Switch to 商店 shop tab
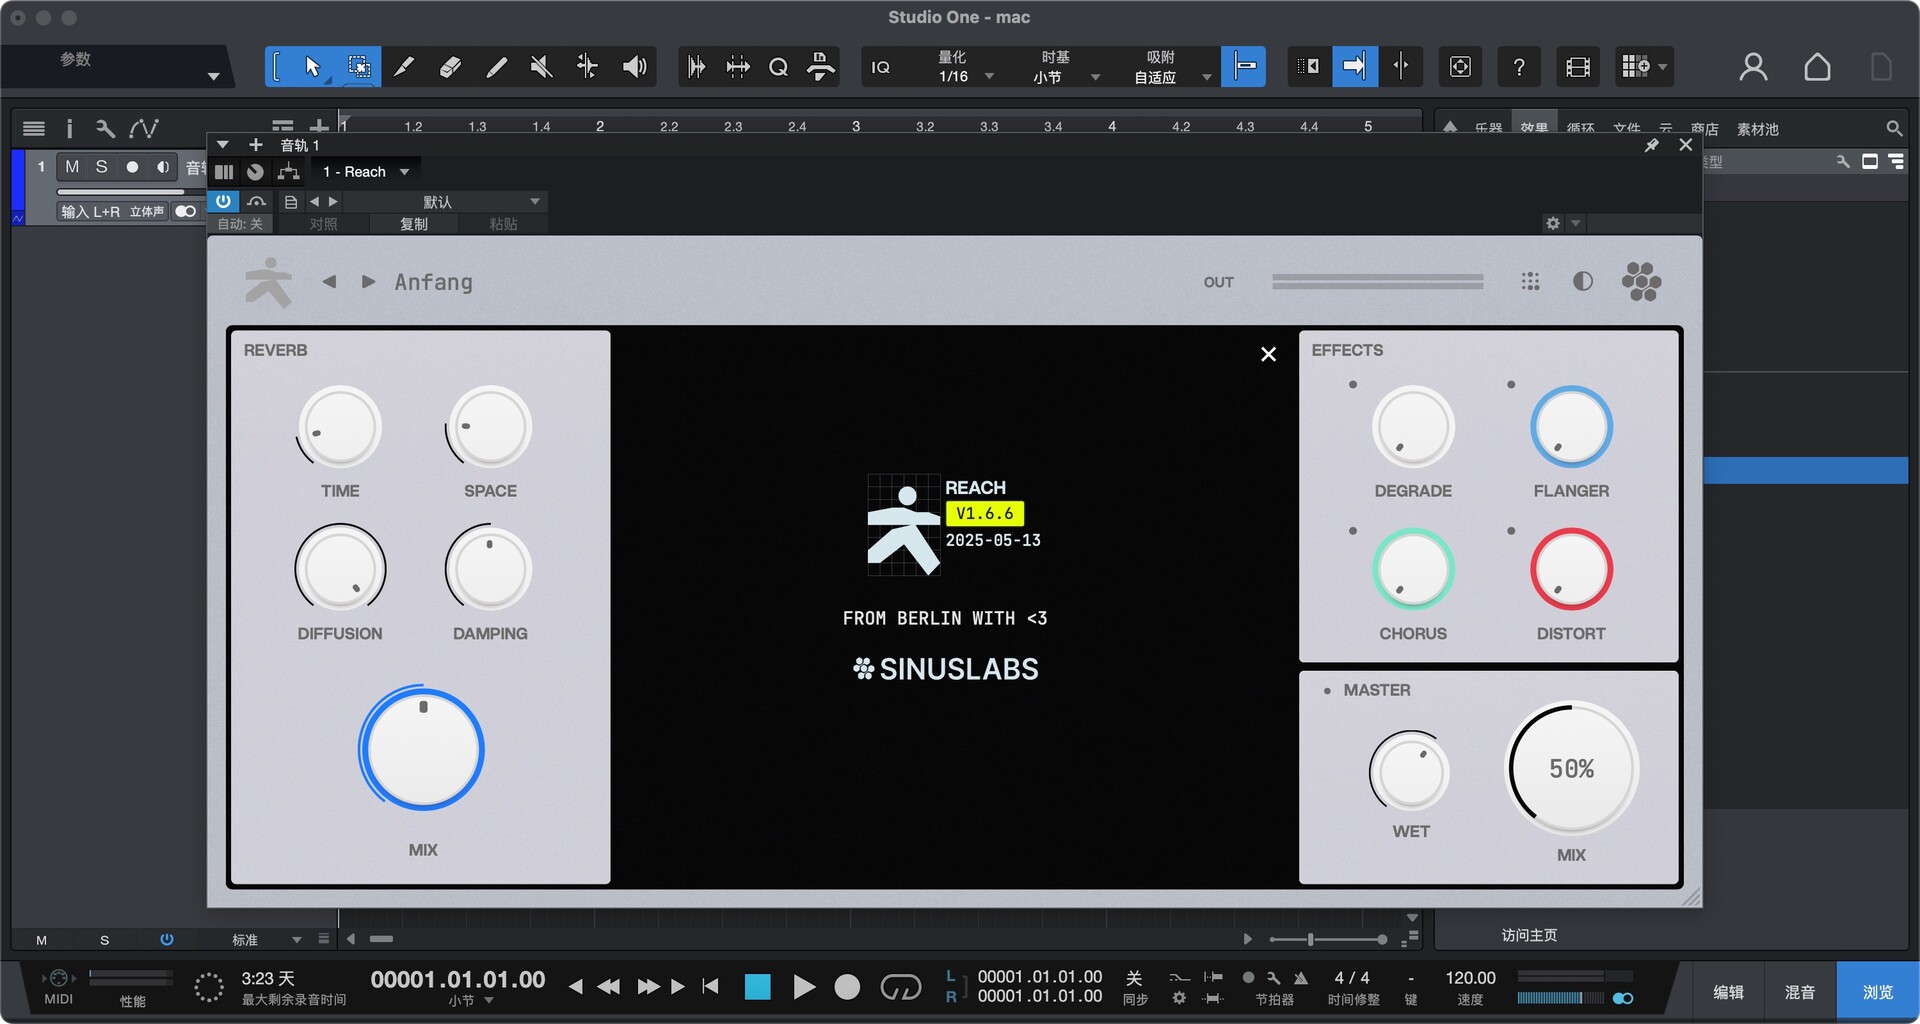Viewport: 1920px width, 1024px height. point(1705,129)
